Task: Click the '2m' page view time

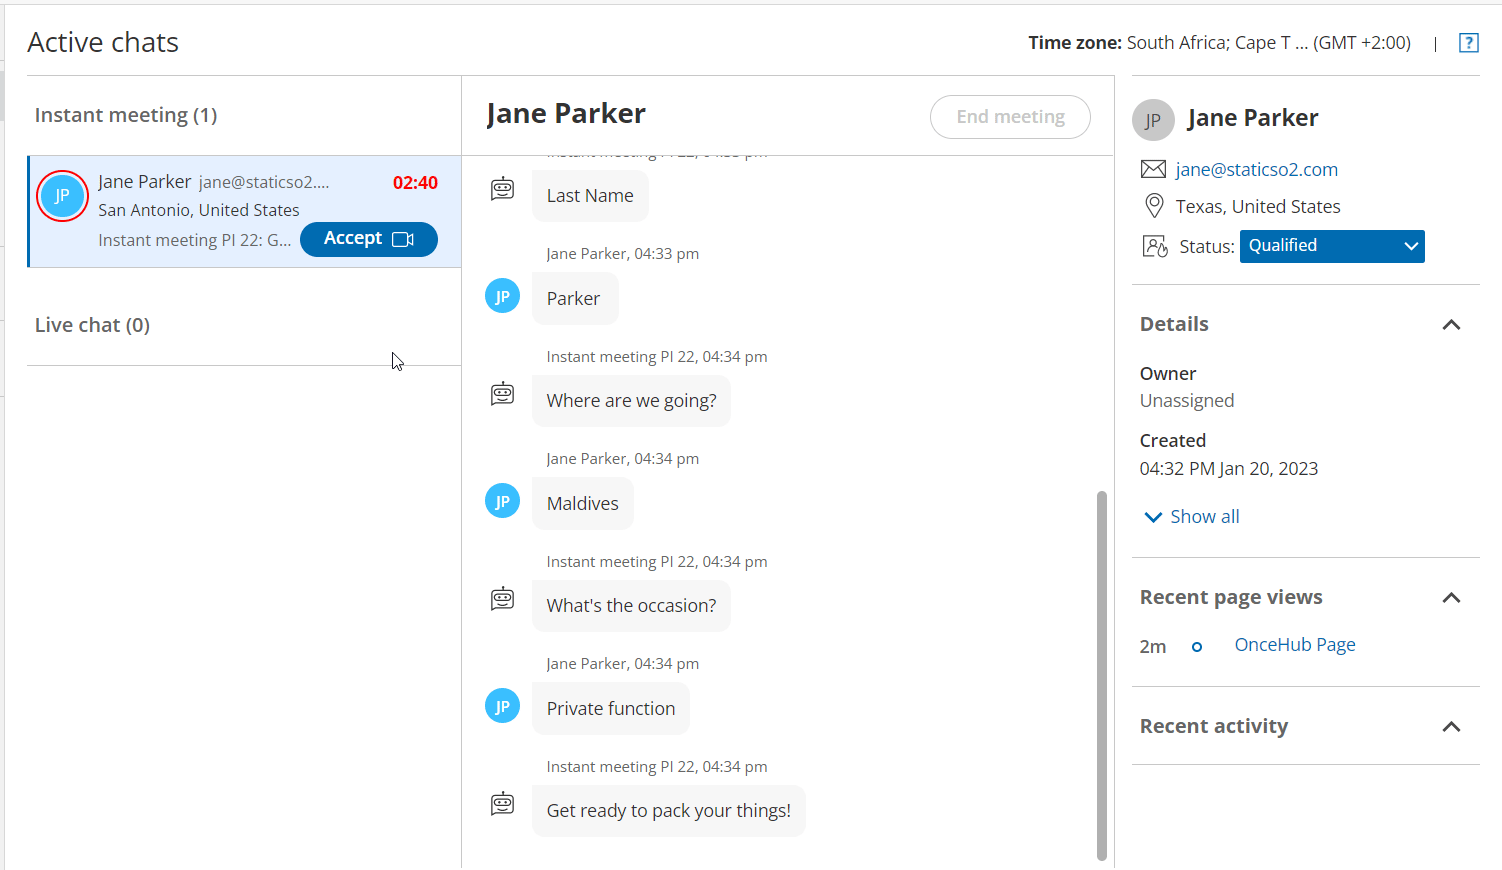Action: coord(1153,647)
